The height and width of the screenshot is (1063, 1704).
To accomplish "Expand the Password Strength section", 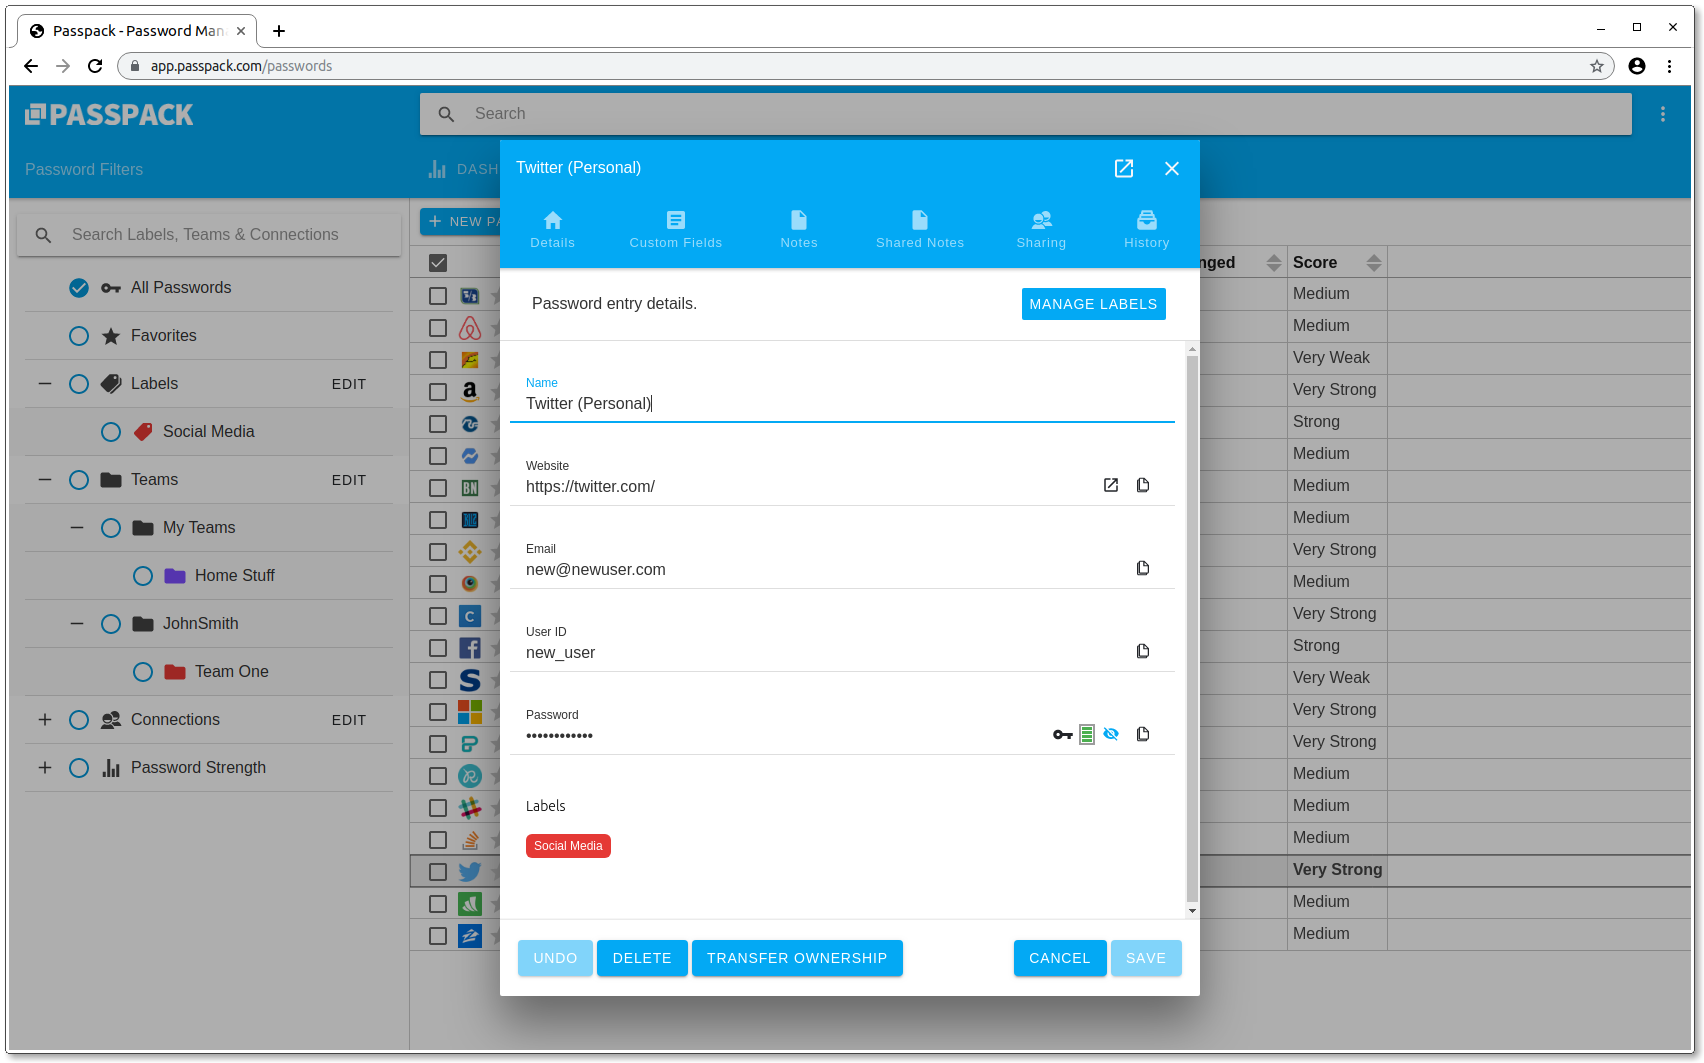I will coord(45,768).
